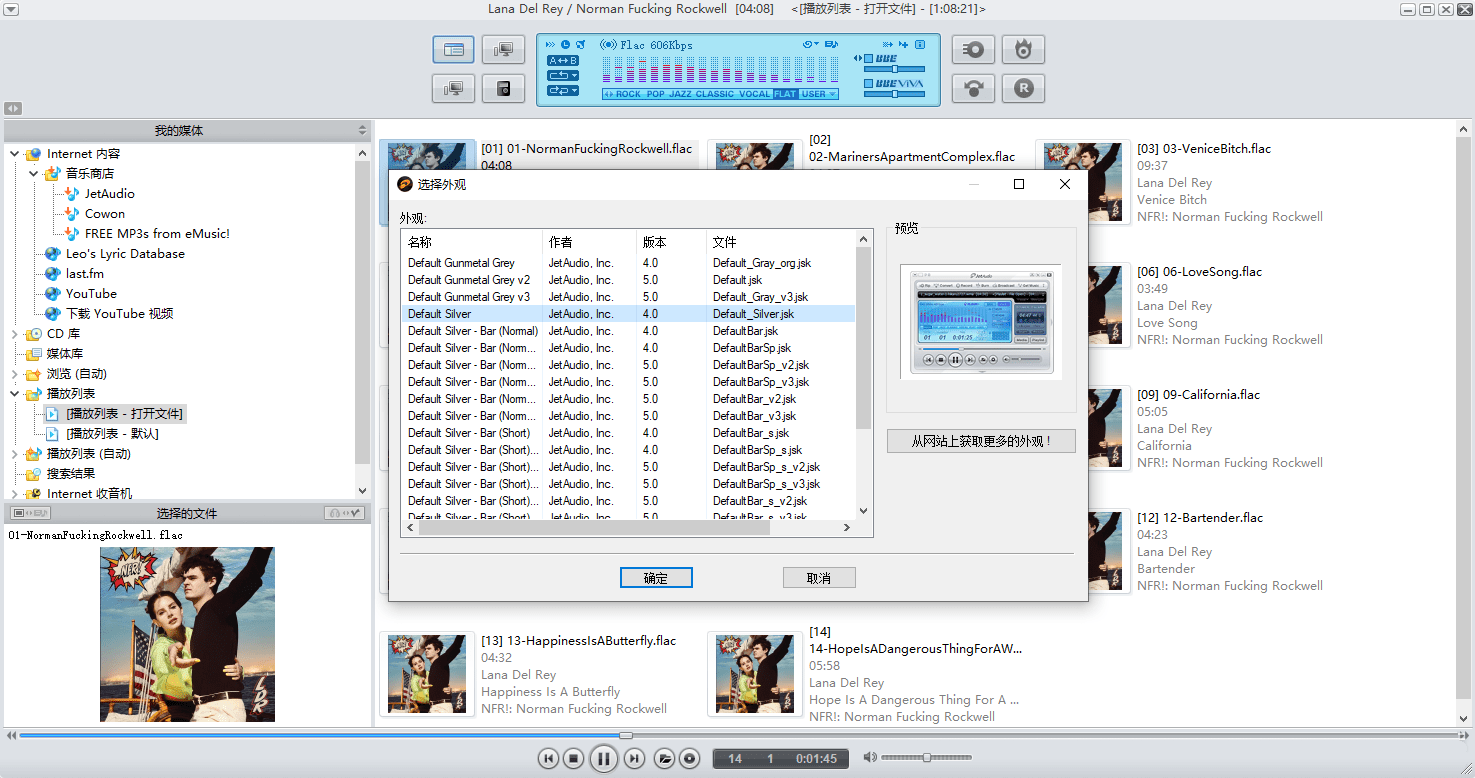Skip to next track
This screenshot has width=1475, height=778.
(634, 759)
